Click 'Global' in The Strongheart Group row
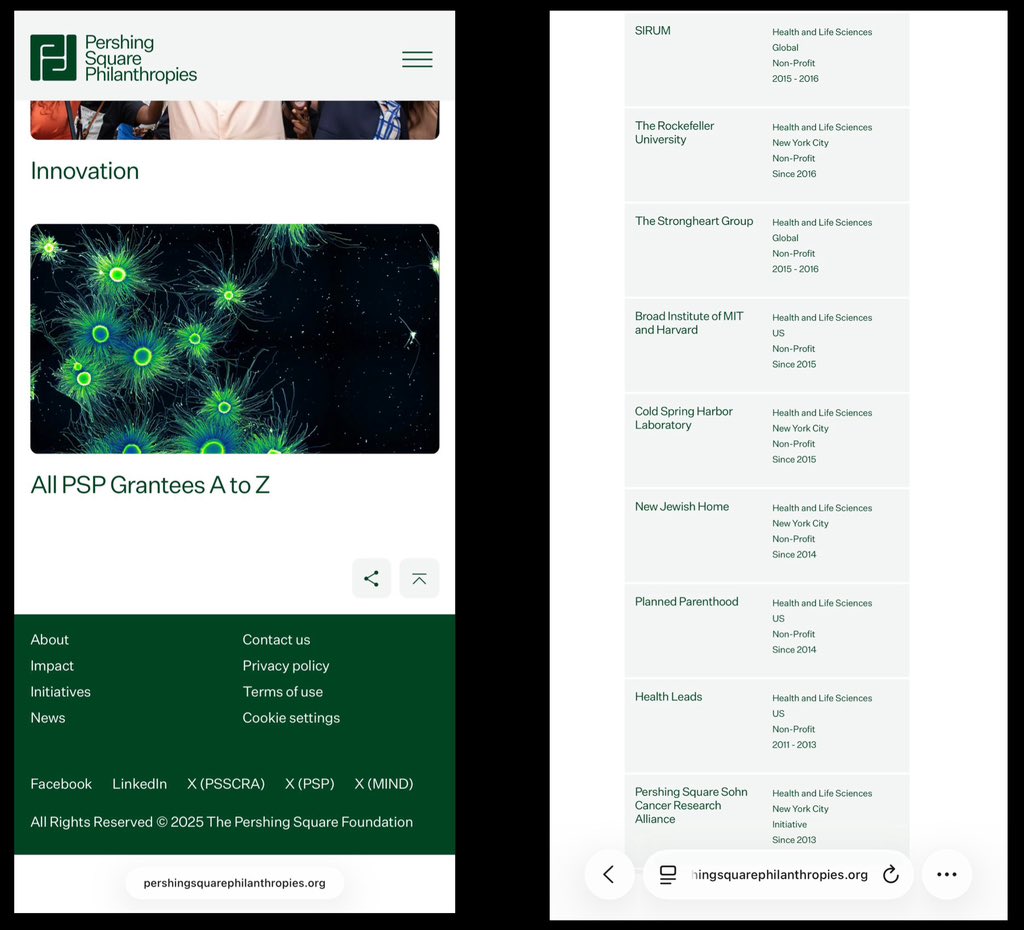 (x=785, y=238)
